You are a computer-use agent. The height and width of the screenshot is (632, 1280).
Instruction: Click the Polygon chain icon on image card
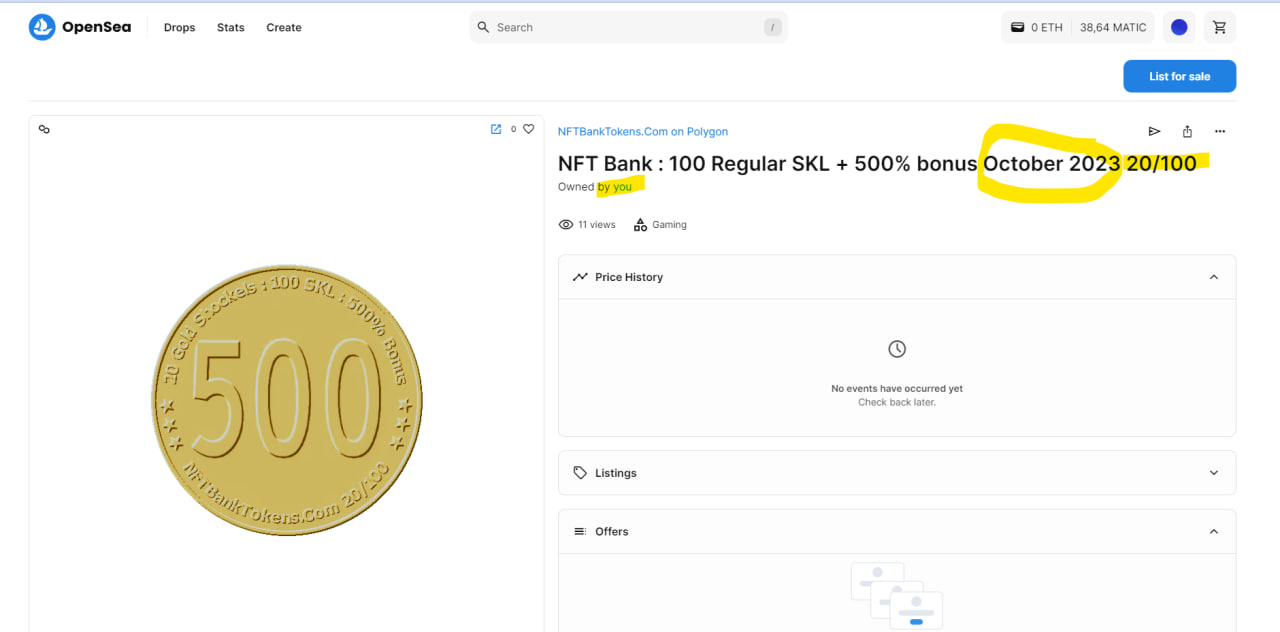[x=44, y=129]
